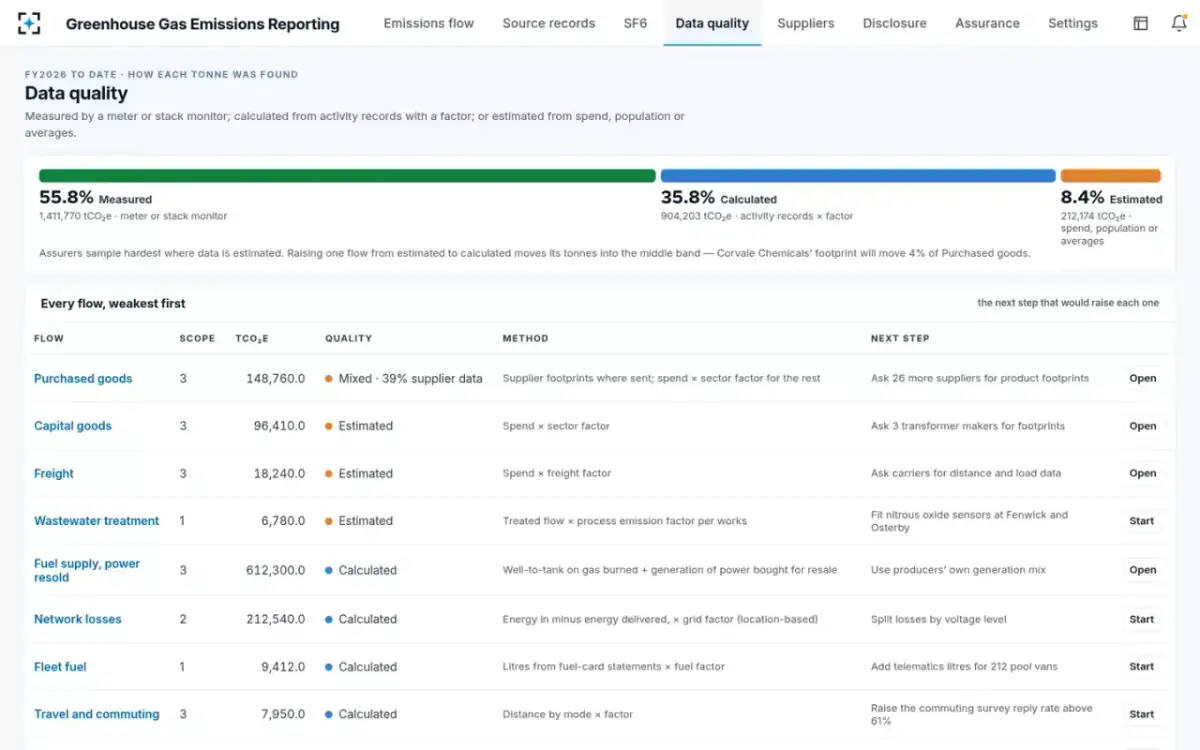Click the app logo icon
The width and height of the screenshot is (1200, 750).
pos(29,23)
